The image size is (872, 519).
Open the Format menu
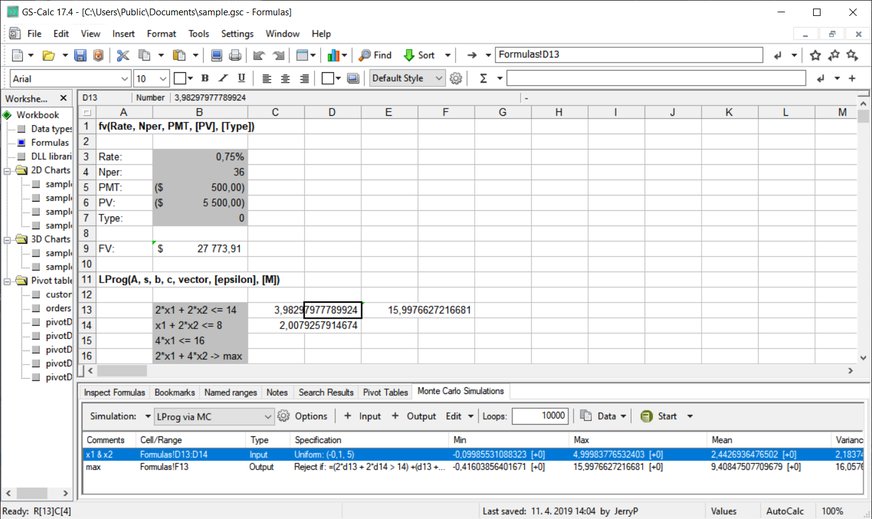coord(161,33)
